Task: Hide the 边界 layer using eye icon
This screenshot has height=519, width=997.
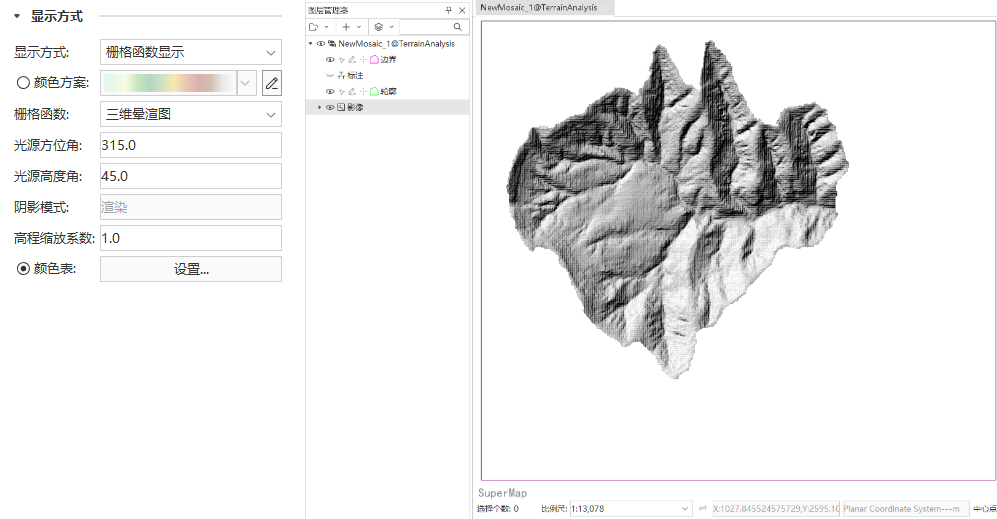Action: (330, 60)
